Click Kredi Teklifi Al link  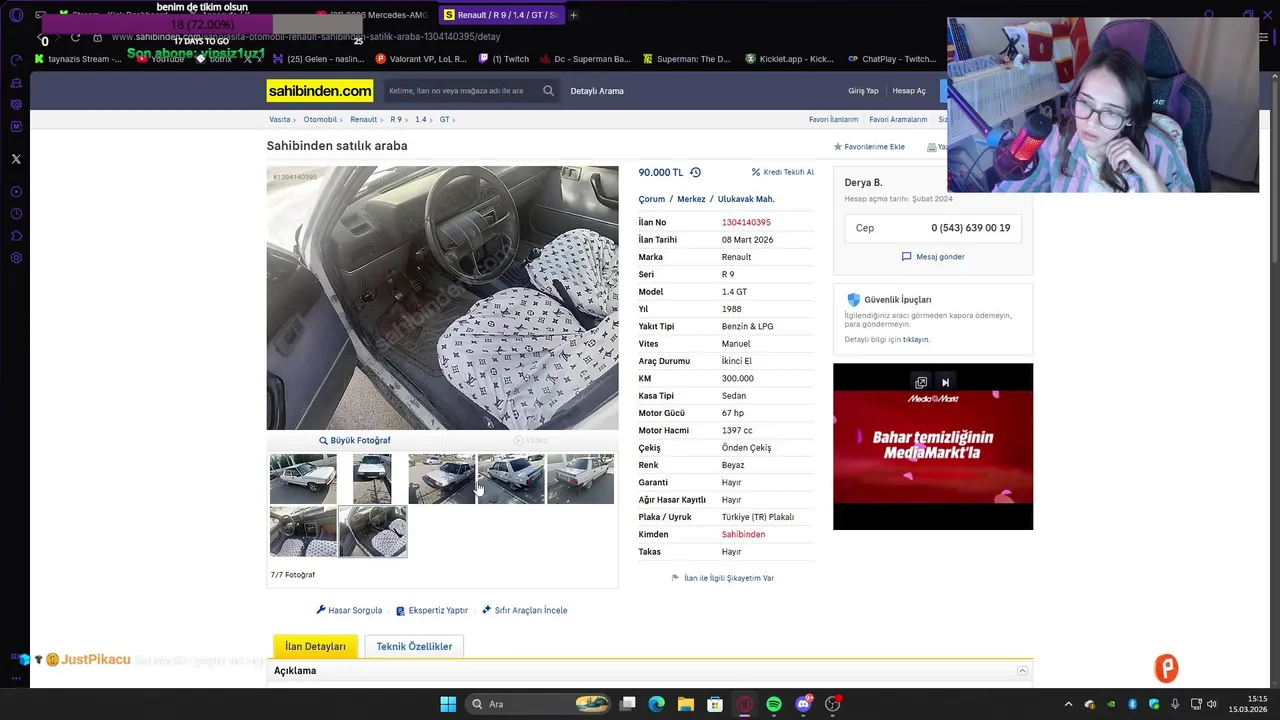click(783, 172)
